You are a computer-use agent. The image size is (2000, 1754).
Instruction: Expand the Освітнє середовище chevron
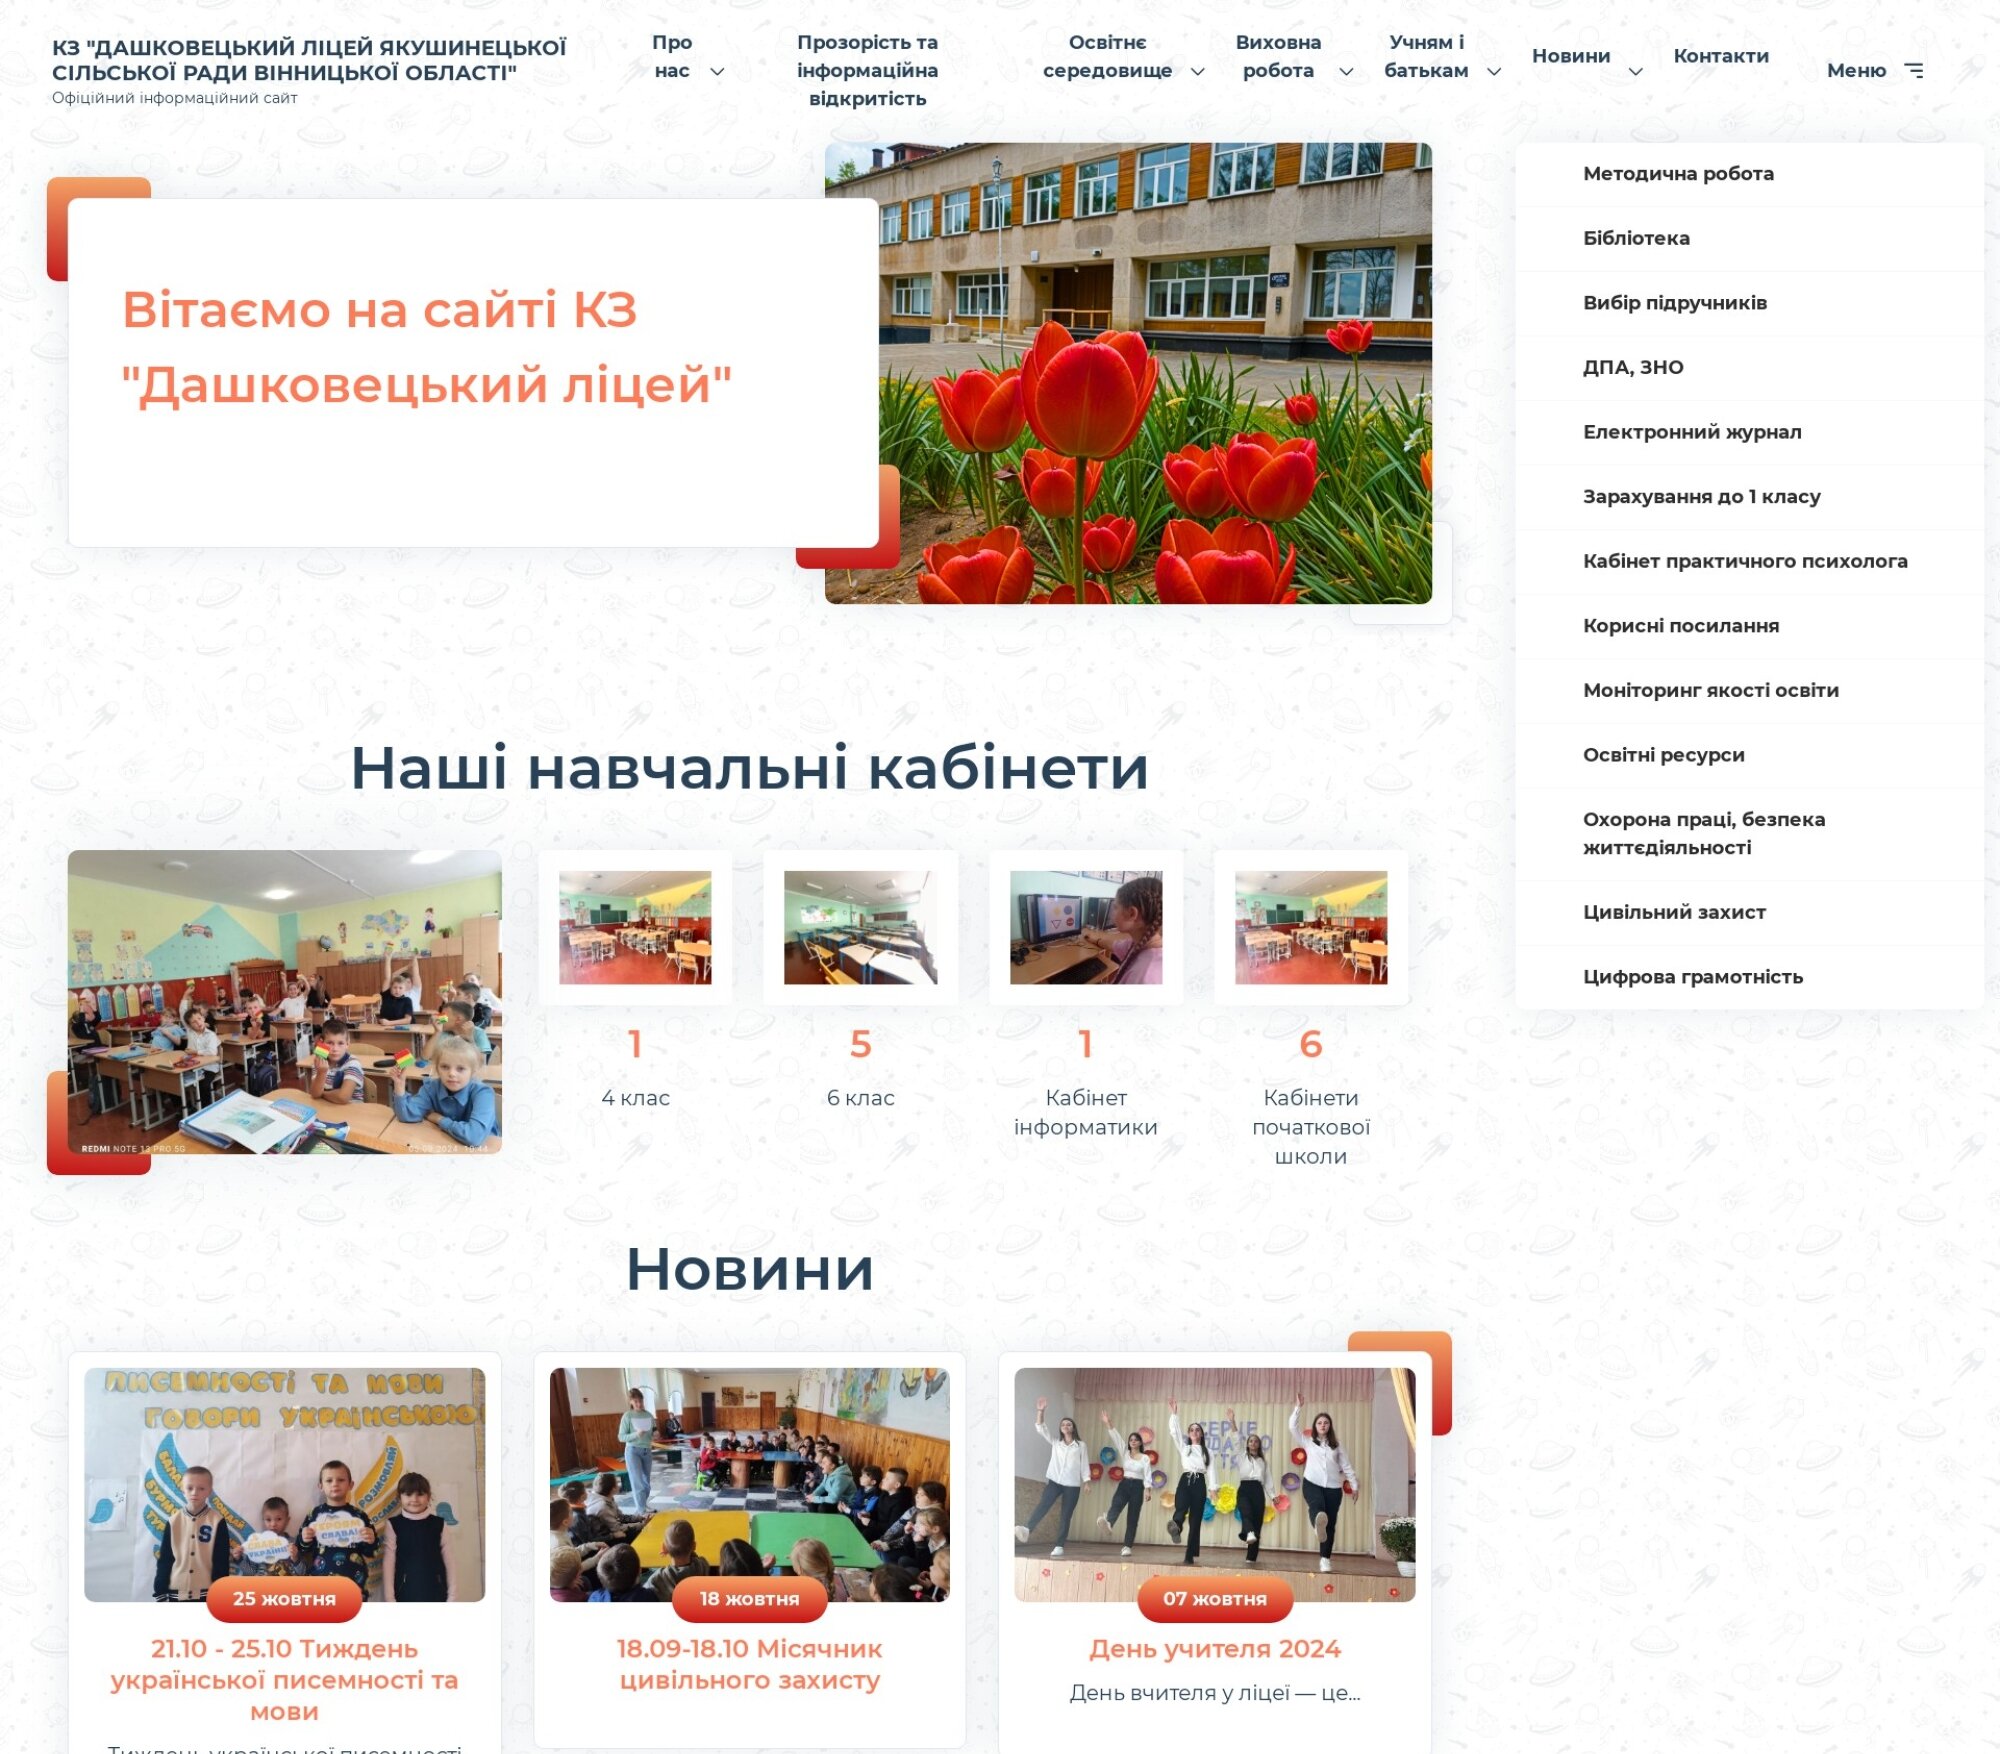tap(1197, 71)
